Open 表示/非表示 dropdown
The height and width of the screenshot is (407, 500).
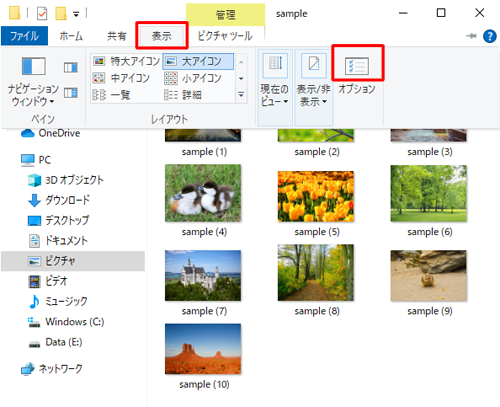click(313, 87)
